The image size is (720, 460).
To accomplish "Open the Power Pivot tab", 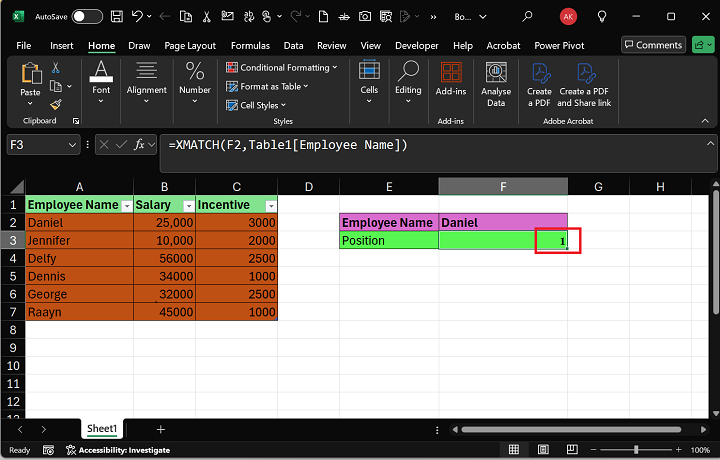I will (x=559, y=45).
